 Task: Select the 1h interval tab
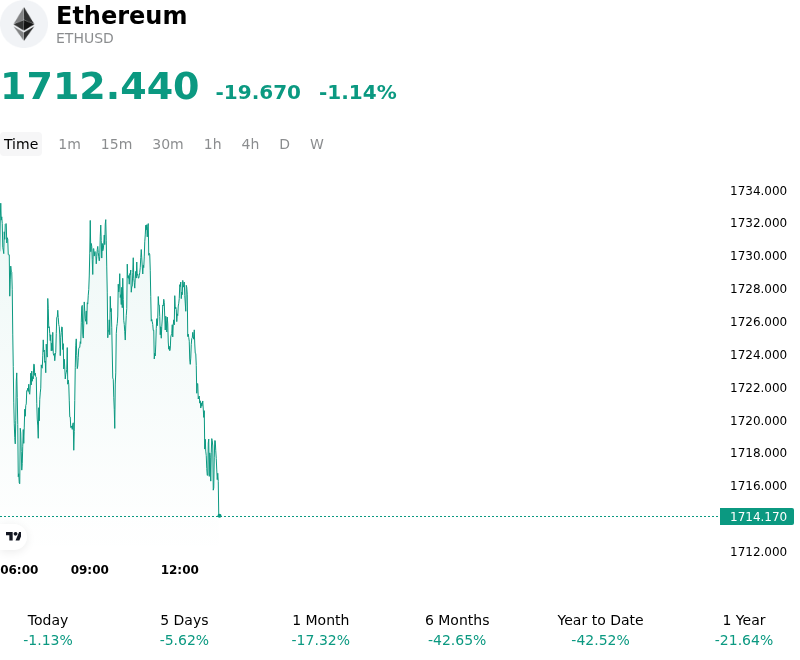213,144
